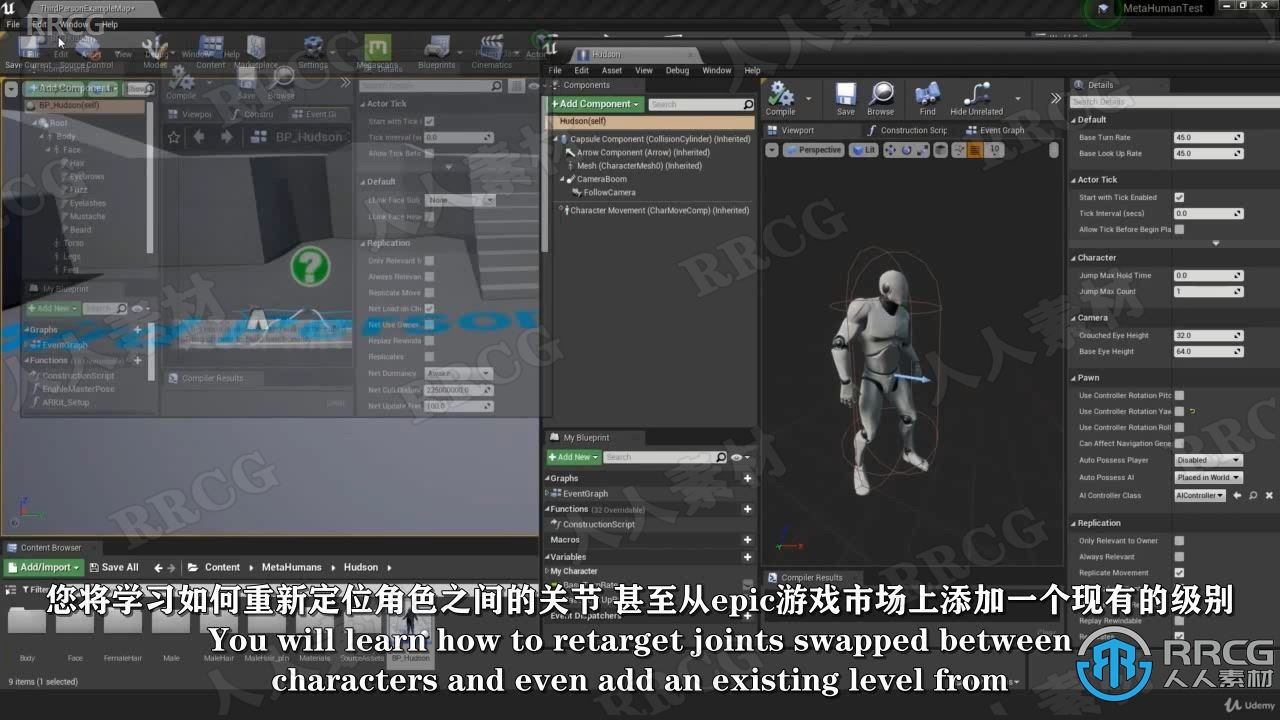Enable Use Controller Rotation Roll

click(x=1179, y=427)
